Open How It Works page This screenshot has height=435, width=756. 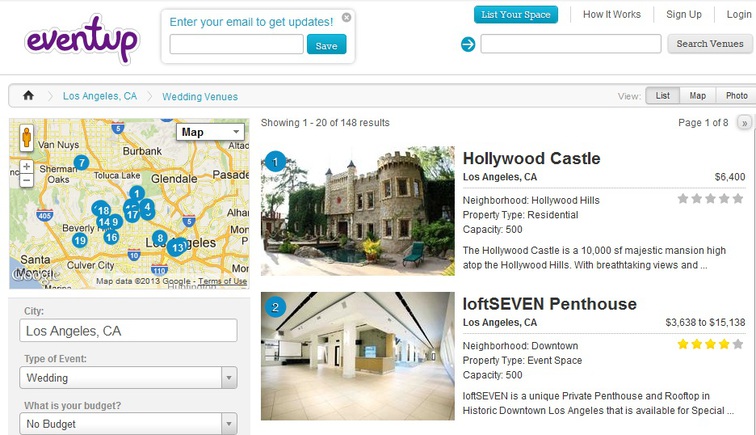[612, 14]
